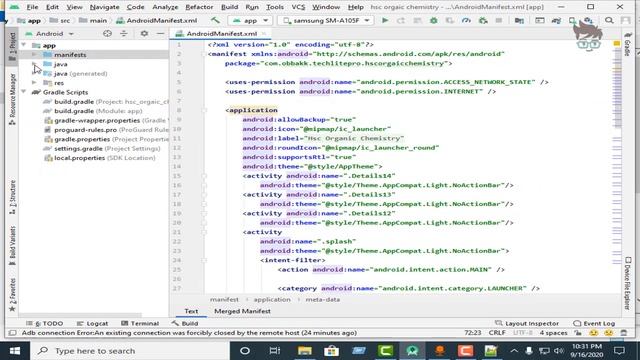The width and height of the screenshot is (640, 360).
Task: Run the app with the green play icon
Action: [384, 20]
